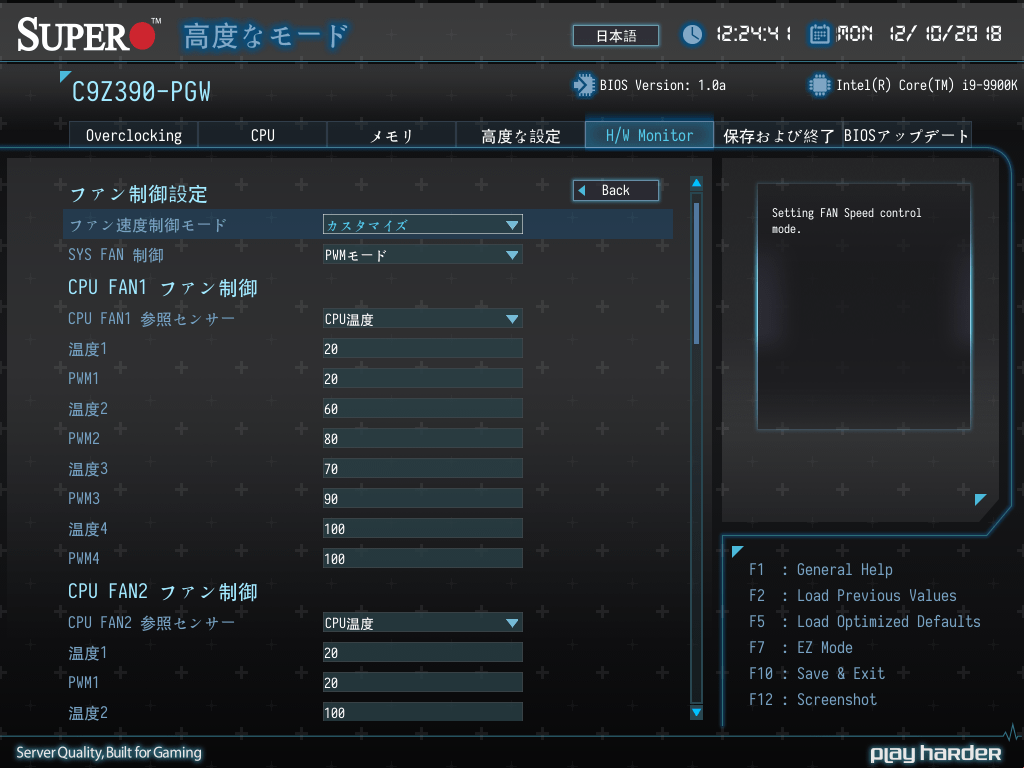
Task: Click the CPU FAN2 温度2 field showing 100
Action: (423, 713)
